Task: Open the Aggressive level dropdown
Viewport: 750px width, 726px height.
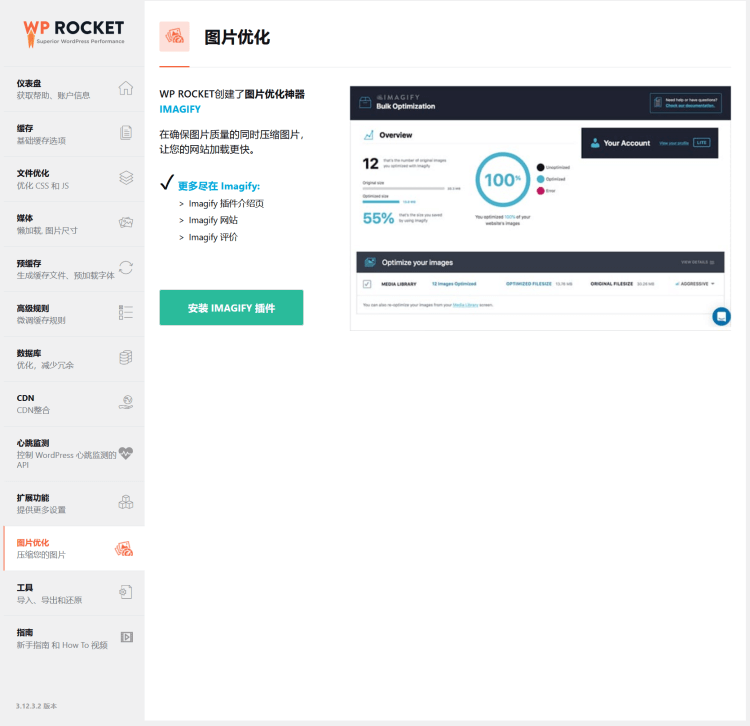Action: coord(695,284)
